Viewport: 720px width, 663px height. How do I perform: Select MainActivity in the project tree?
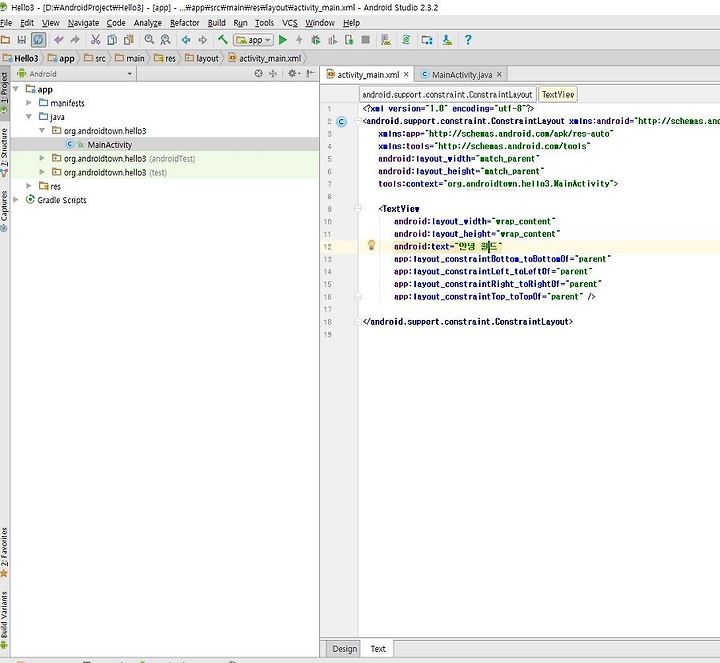(109, 145)
